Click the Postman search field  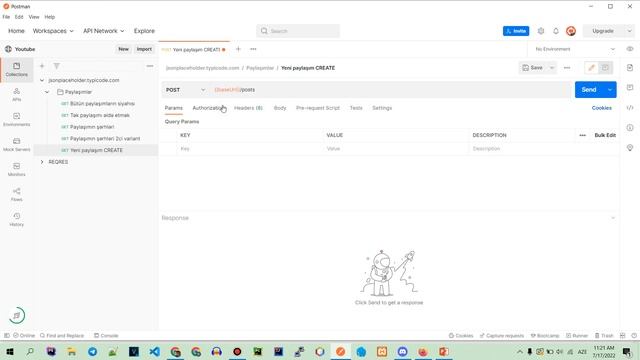click(x=298, y=31)
